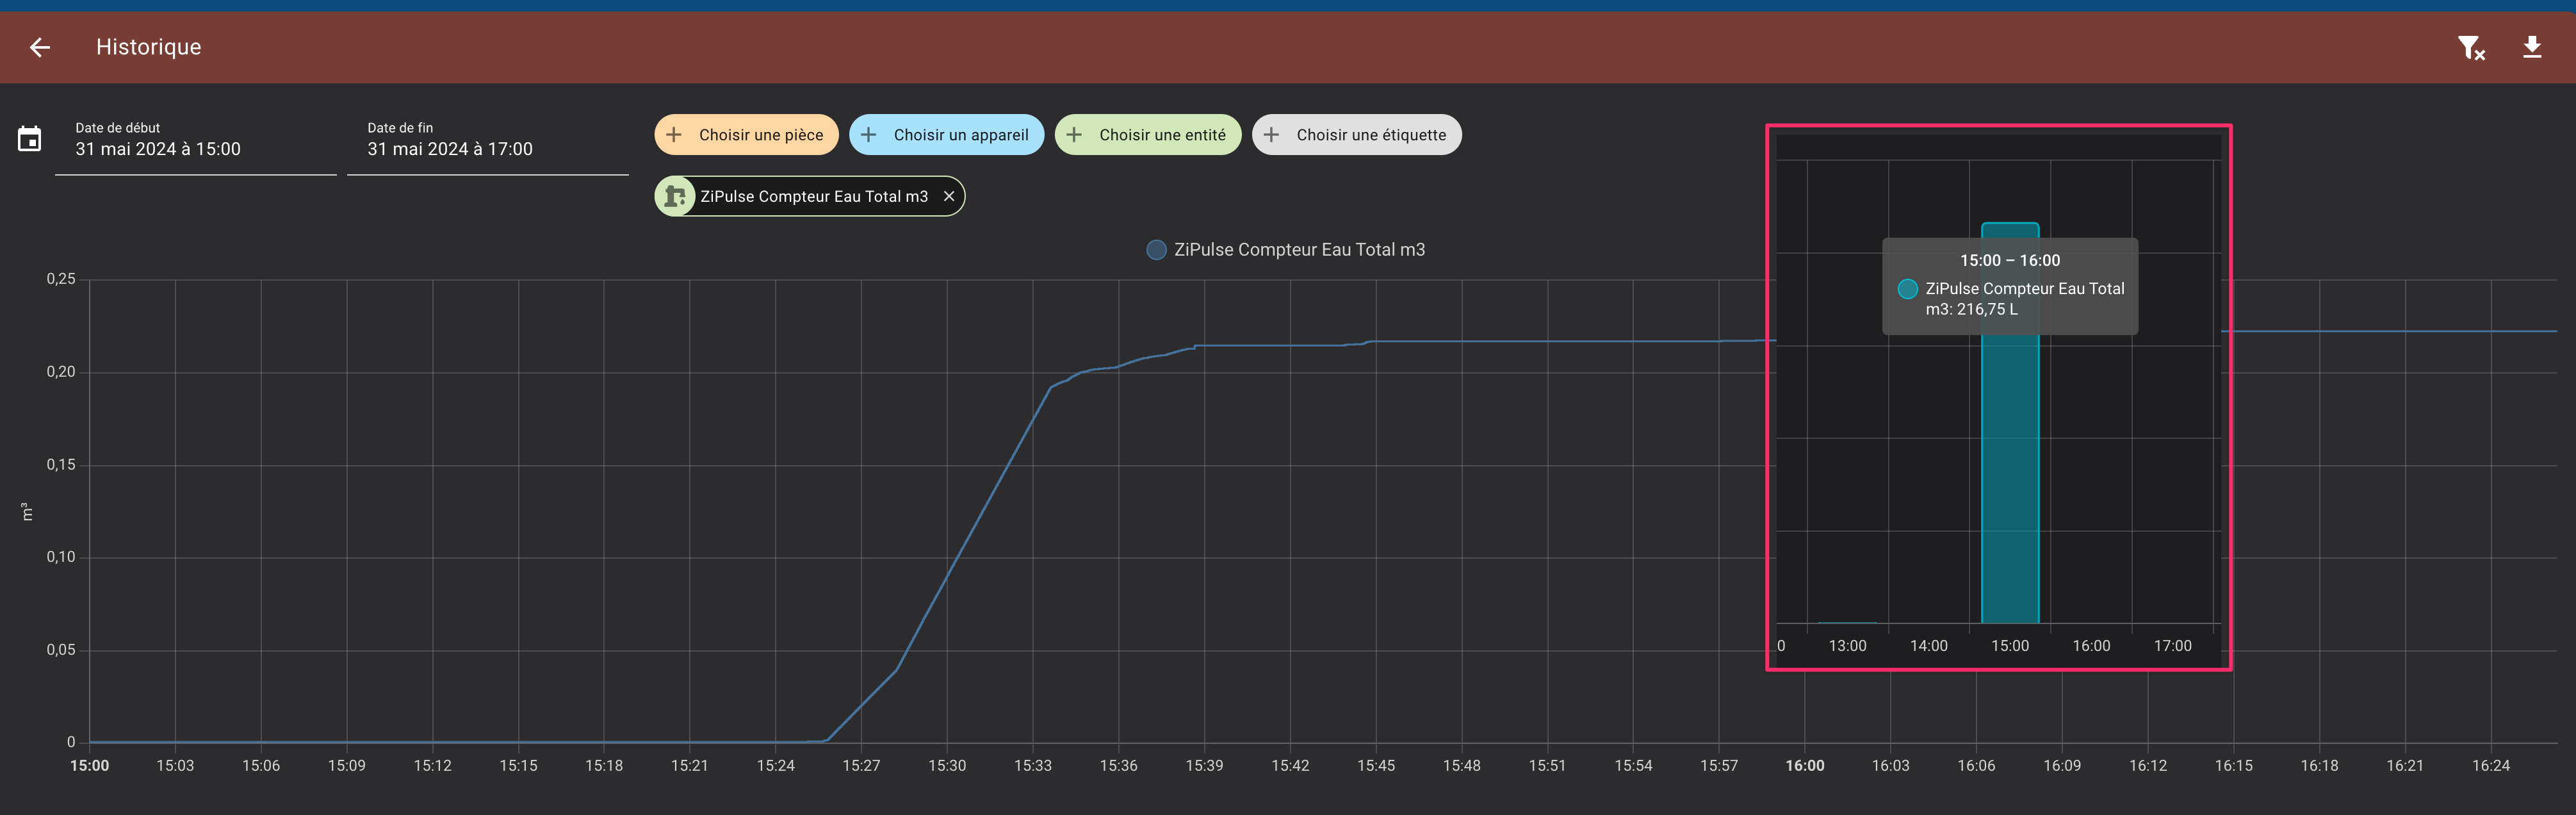Click the back arrow icon
Image resolution: width=2576 pixels, height=815 pixels.
tap(40, 47)
